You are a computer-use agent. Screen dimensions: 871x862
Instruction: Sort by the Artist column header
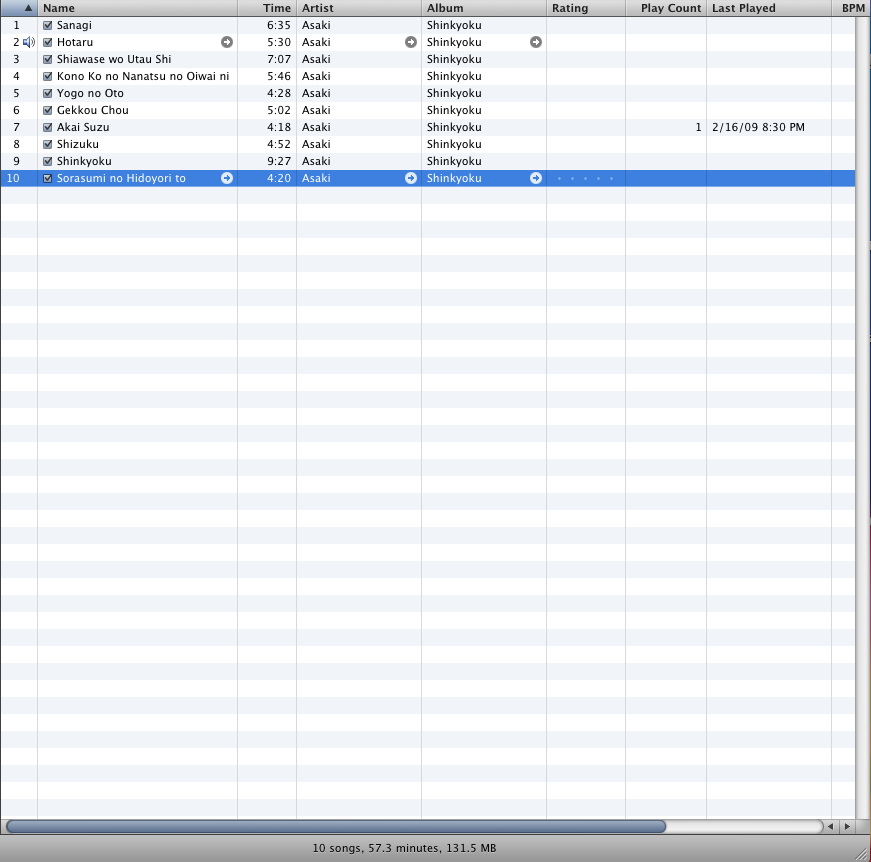[x=359, y=8]
